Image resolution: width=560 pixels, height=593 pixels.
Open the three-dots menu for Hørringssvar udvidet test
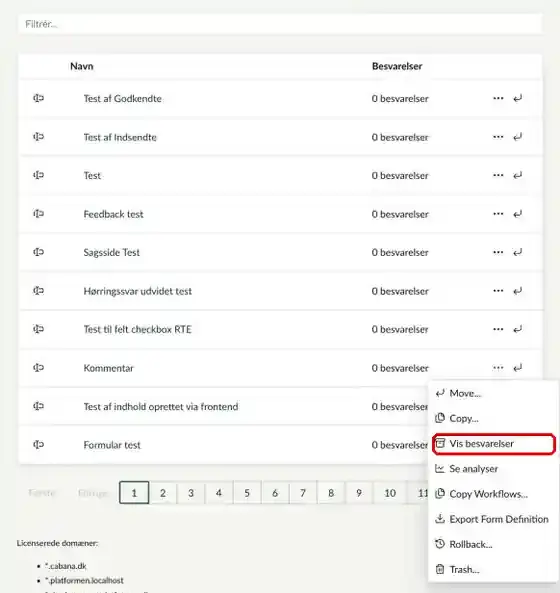click(x=498, y=290)
